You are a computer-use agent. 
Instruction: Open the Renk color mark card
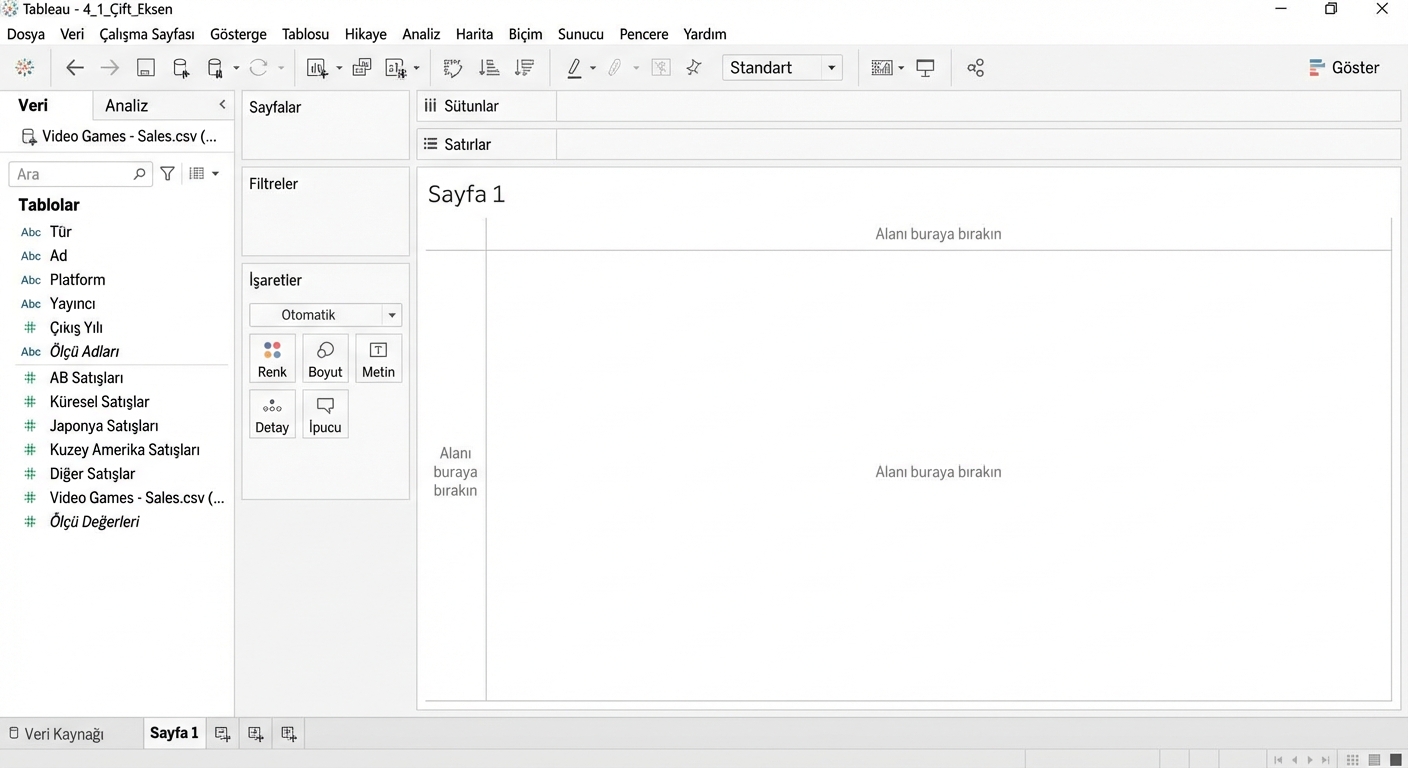pos(272,359)
